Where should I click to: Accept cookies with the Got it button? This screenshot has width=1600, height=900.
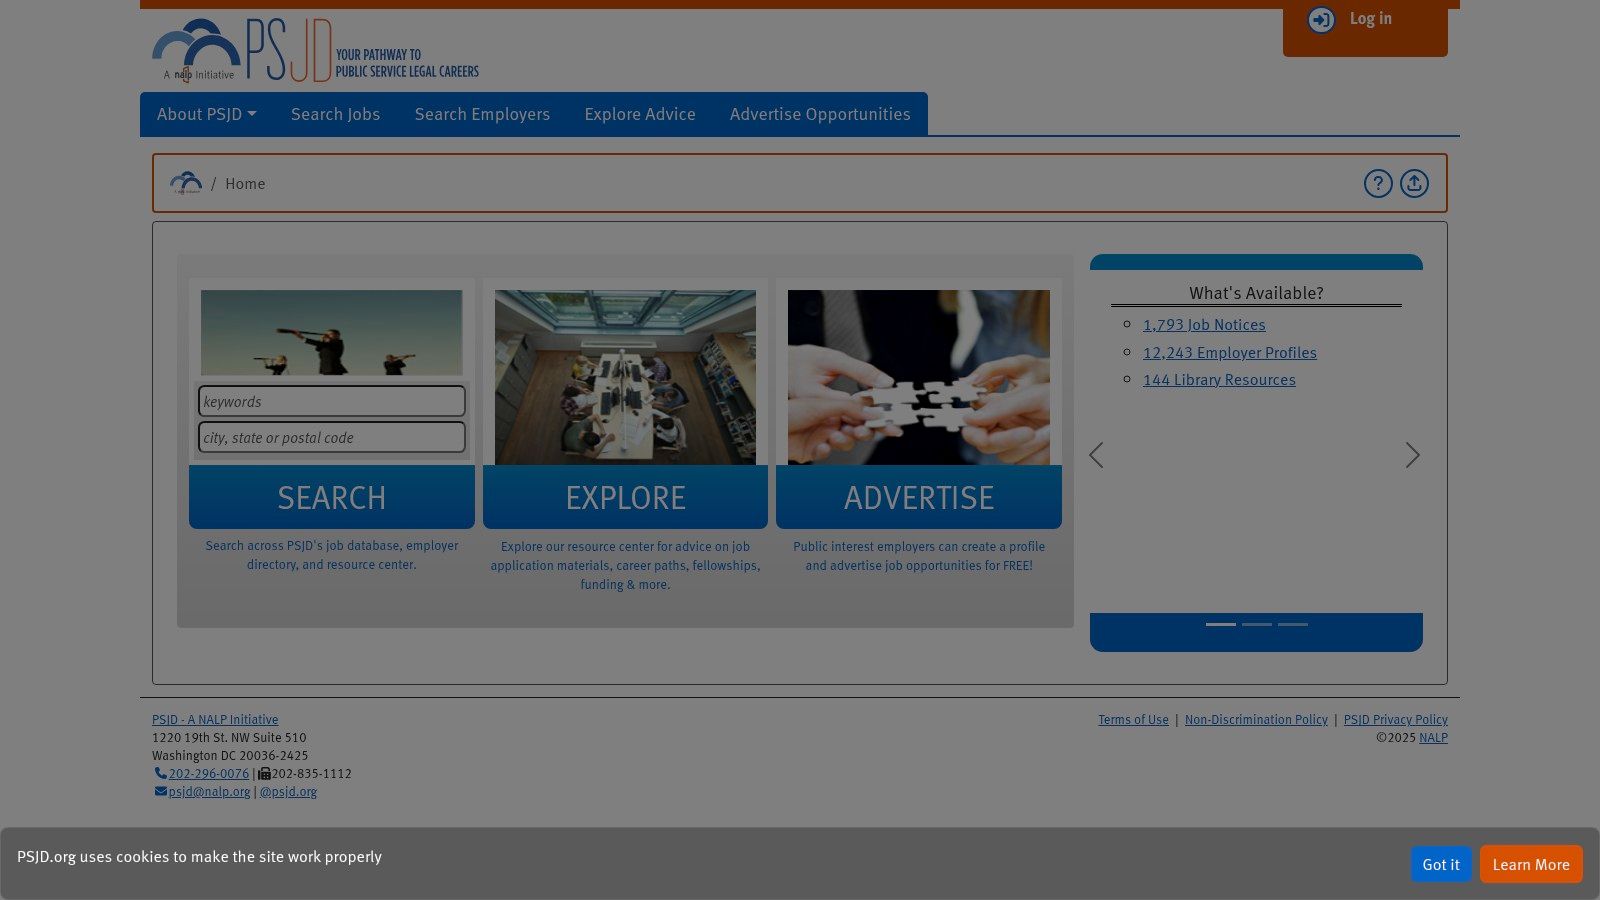[x=1441, y=864]
